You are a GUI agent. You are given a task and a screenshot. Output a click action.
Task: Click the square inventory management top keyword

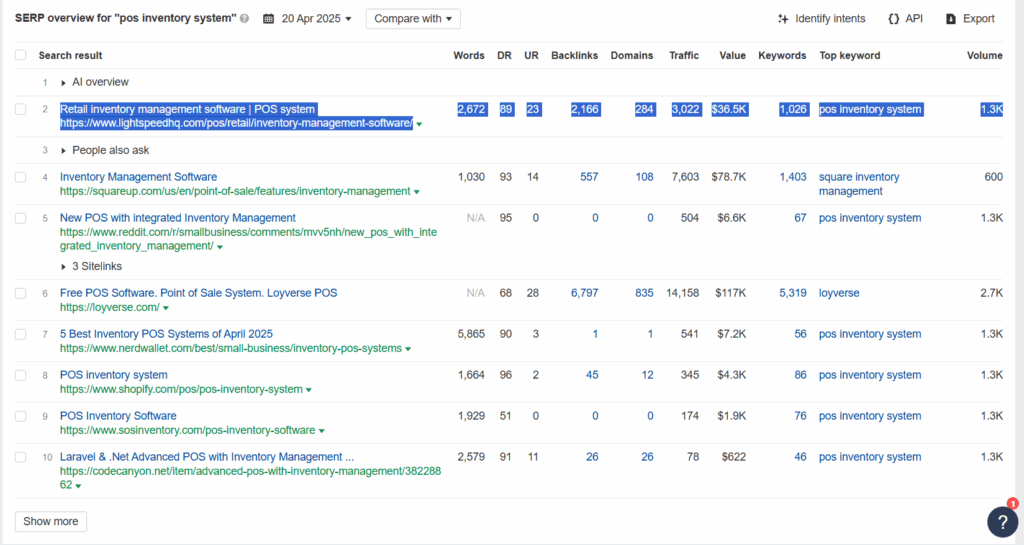tap(859, 184)
